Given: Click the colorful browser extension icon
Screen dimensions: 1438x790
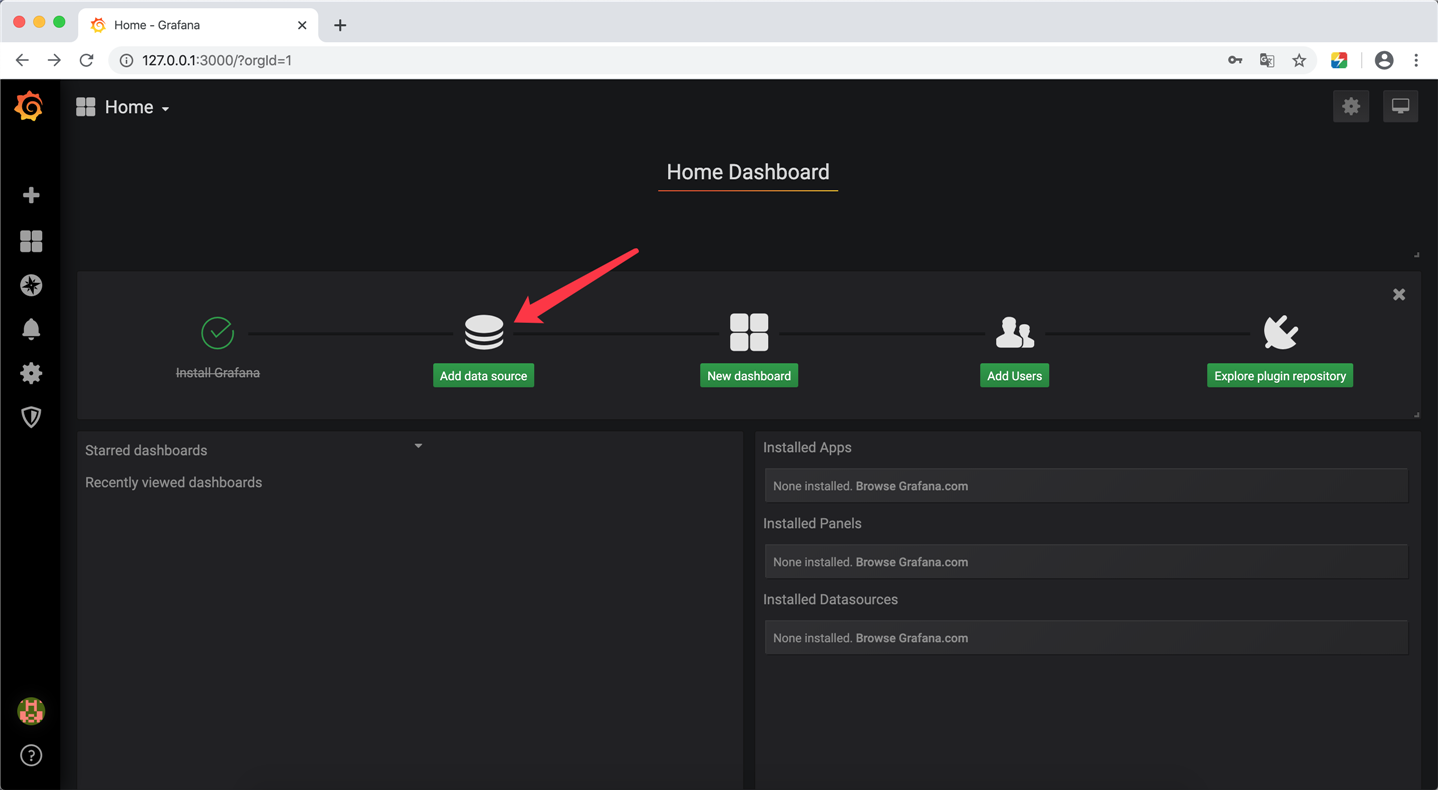Looking at the screenshot, I should (1339, 60).
